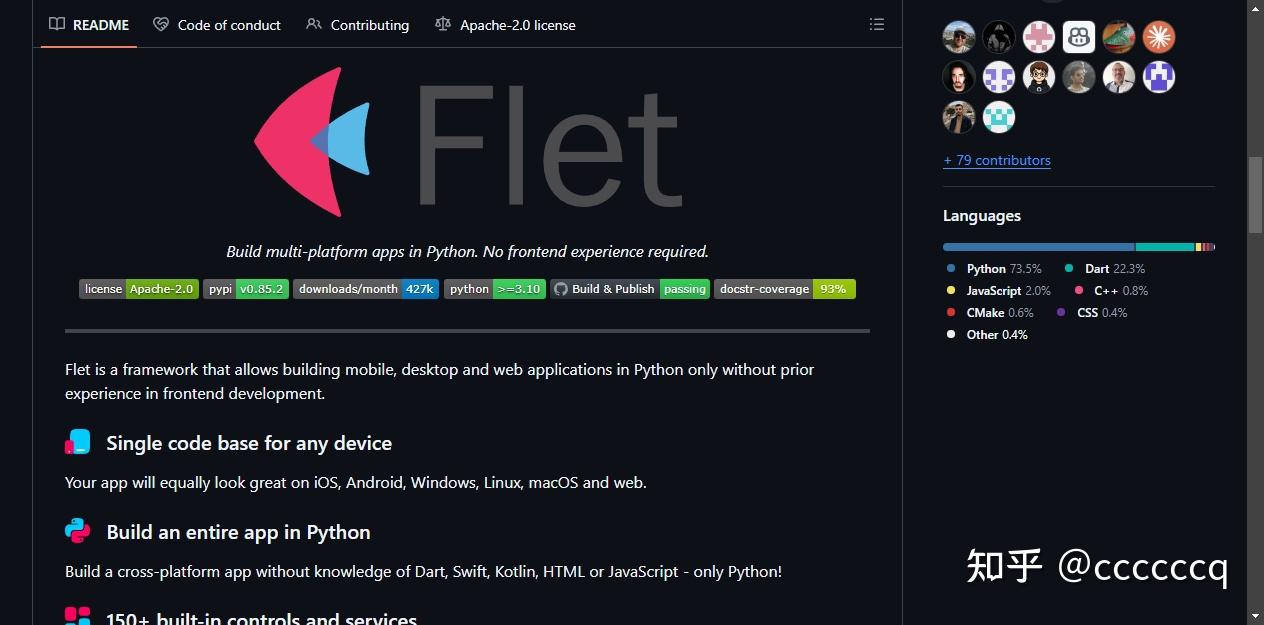
Task: Click the 'Build a cross-platform app without knowledge' text
Action: point(424,571)
